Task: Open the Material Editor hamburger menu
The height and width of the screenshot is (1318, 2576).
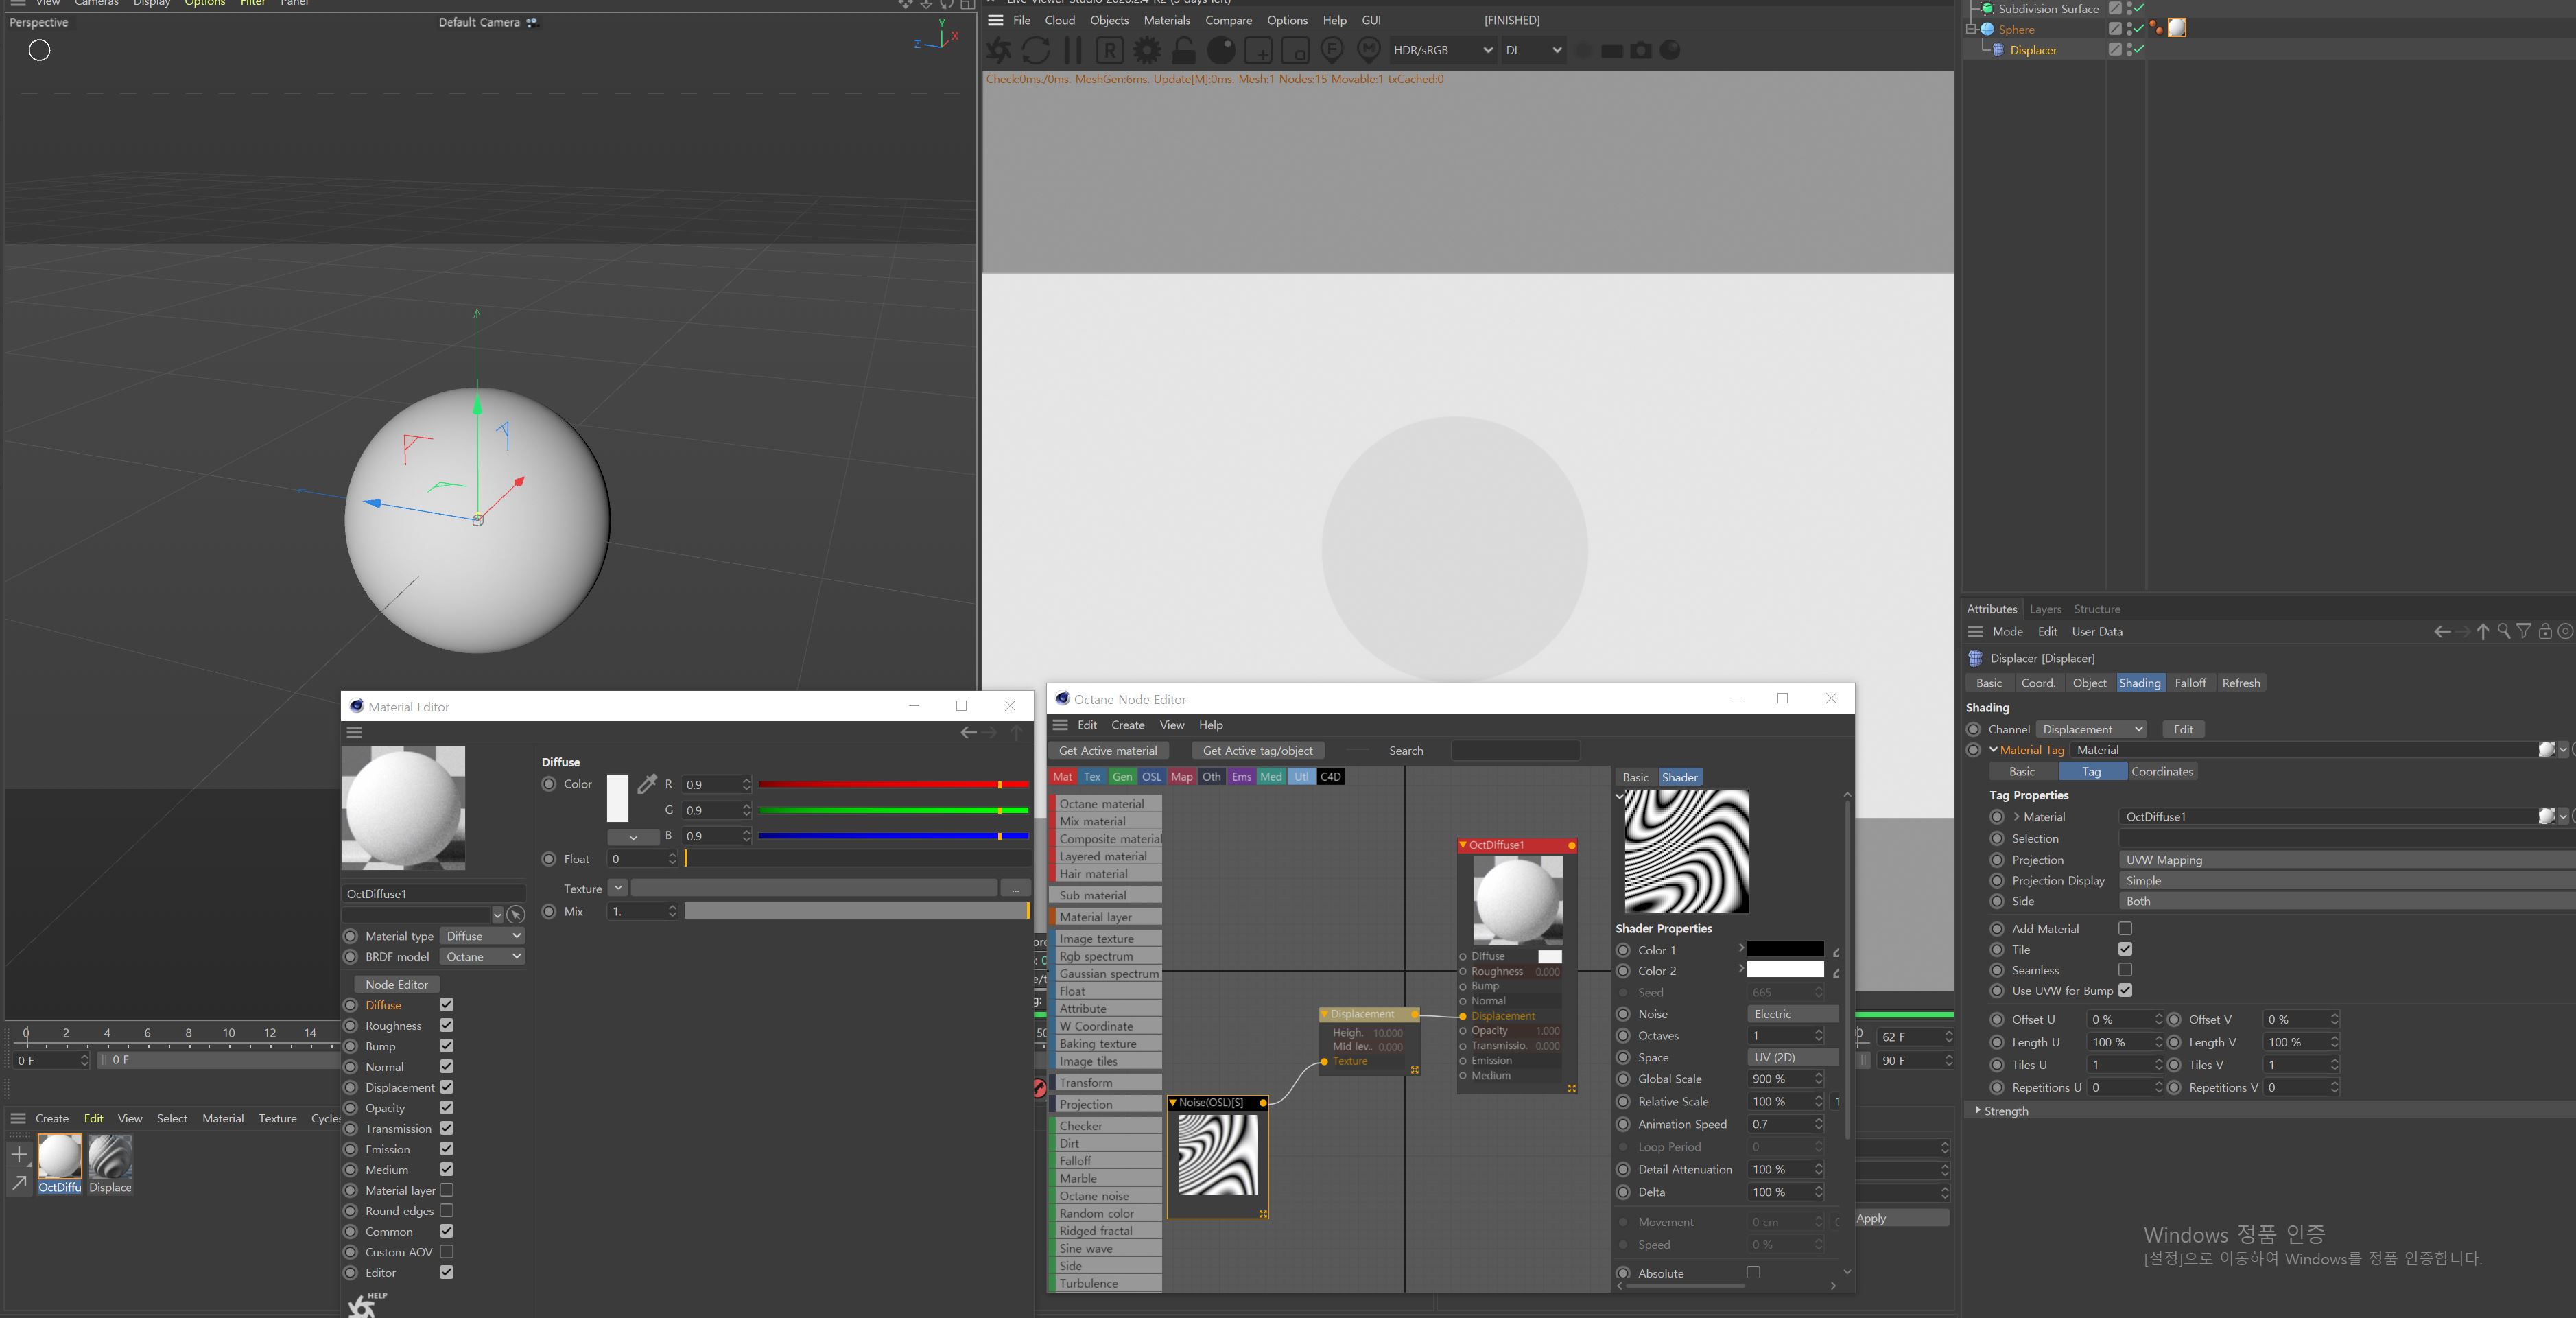Action: [354, 733]
